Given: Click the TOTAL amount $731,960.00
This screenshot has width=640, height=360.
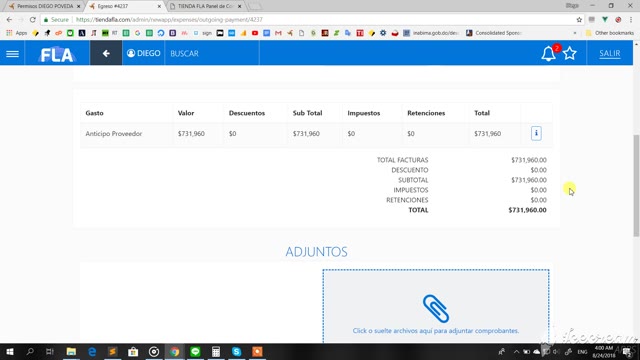Looking at the screenshot, I should (x=527, y=210).
